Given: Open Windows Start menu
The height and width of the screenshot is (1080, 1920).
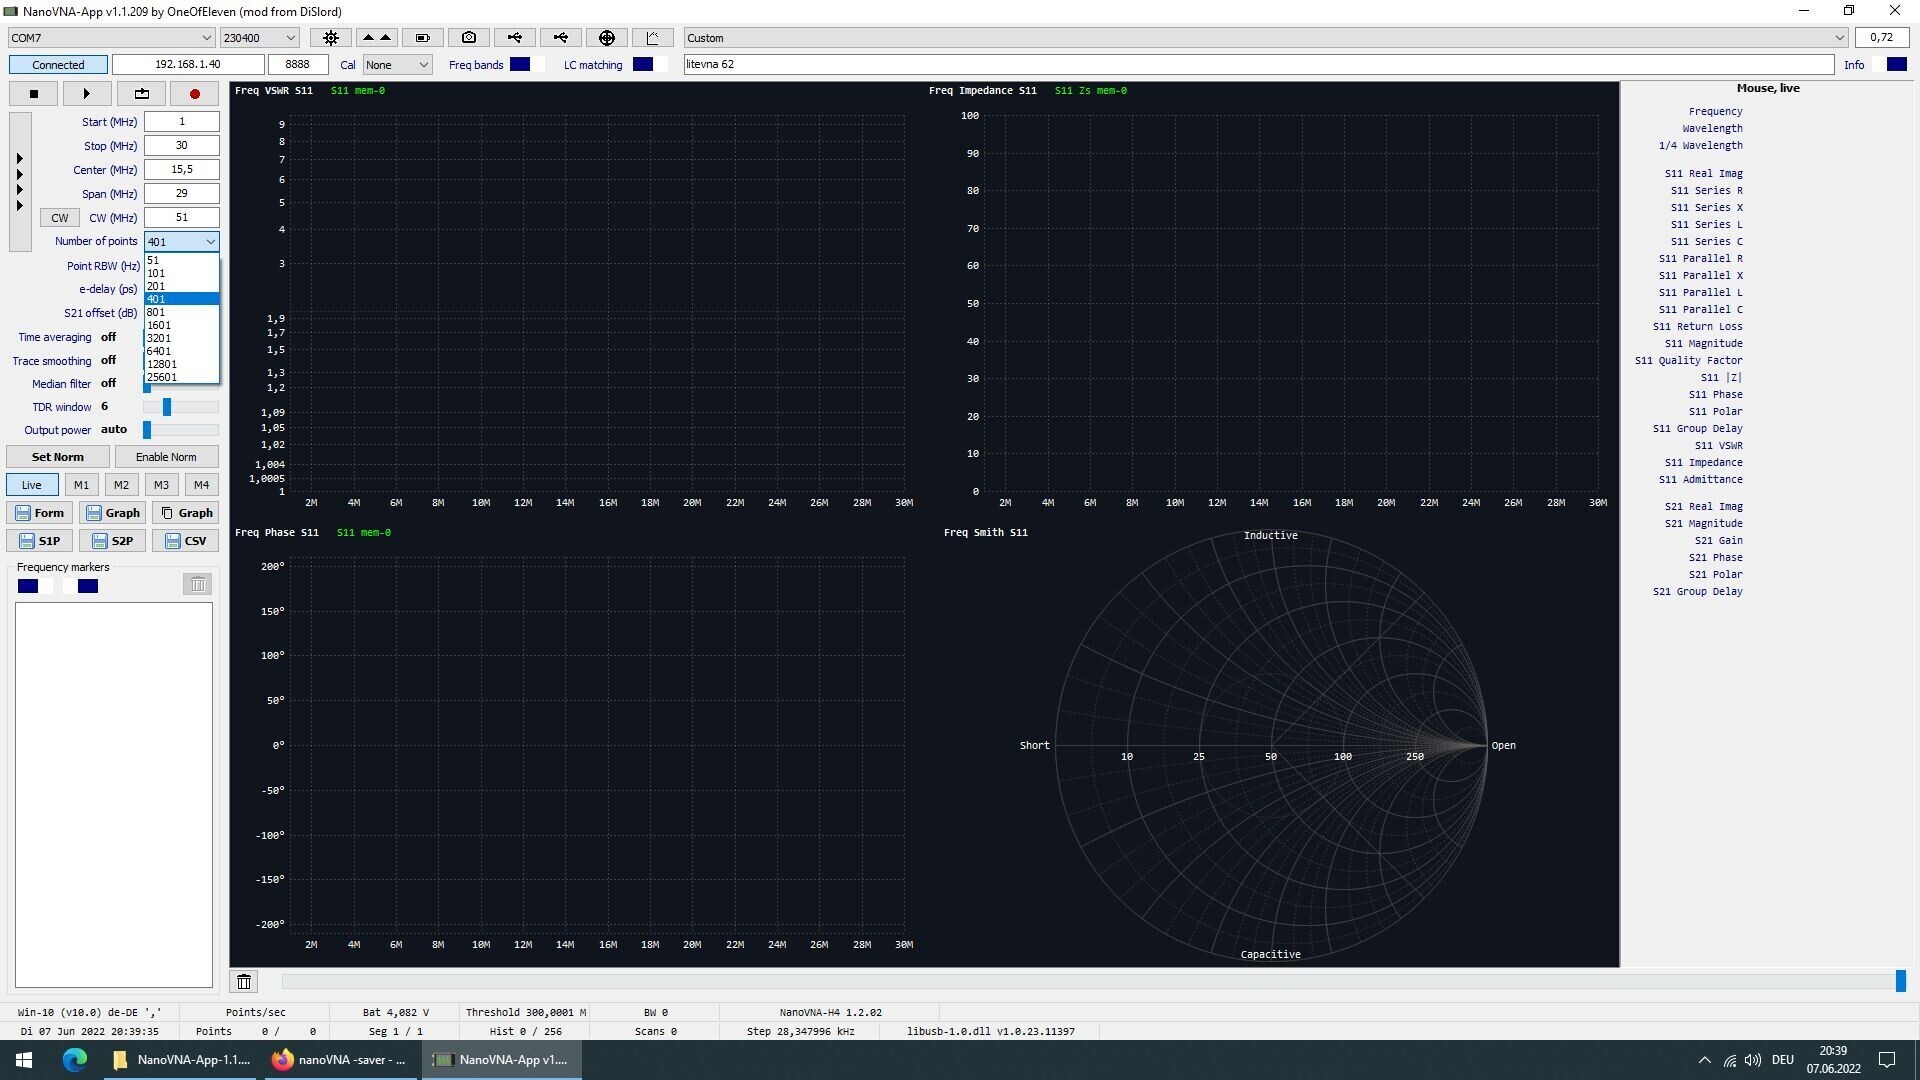Looking at the screenshot, I should coord(24,1060).
